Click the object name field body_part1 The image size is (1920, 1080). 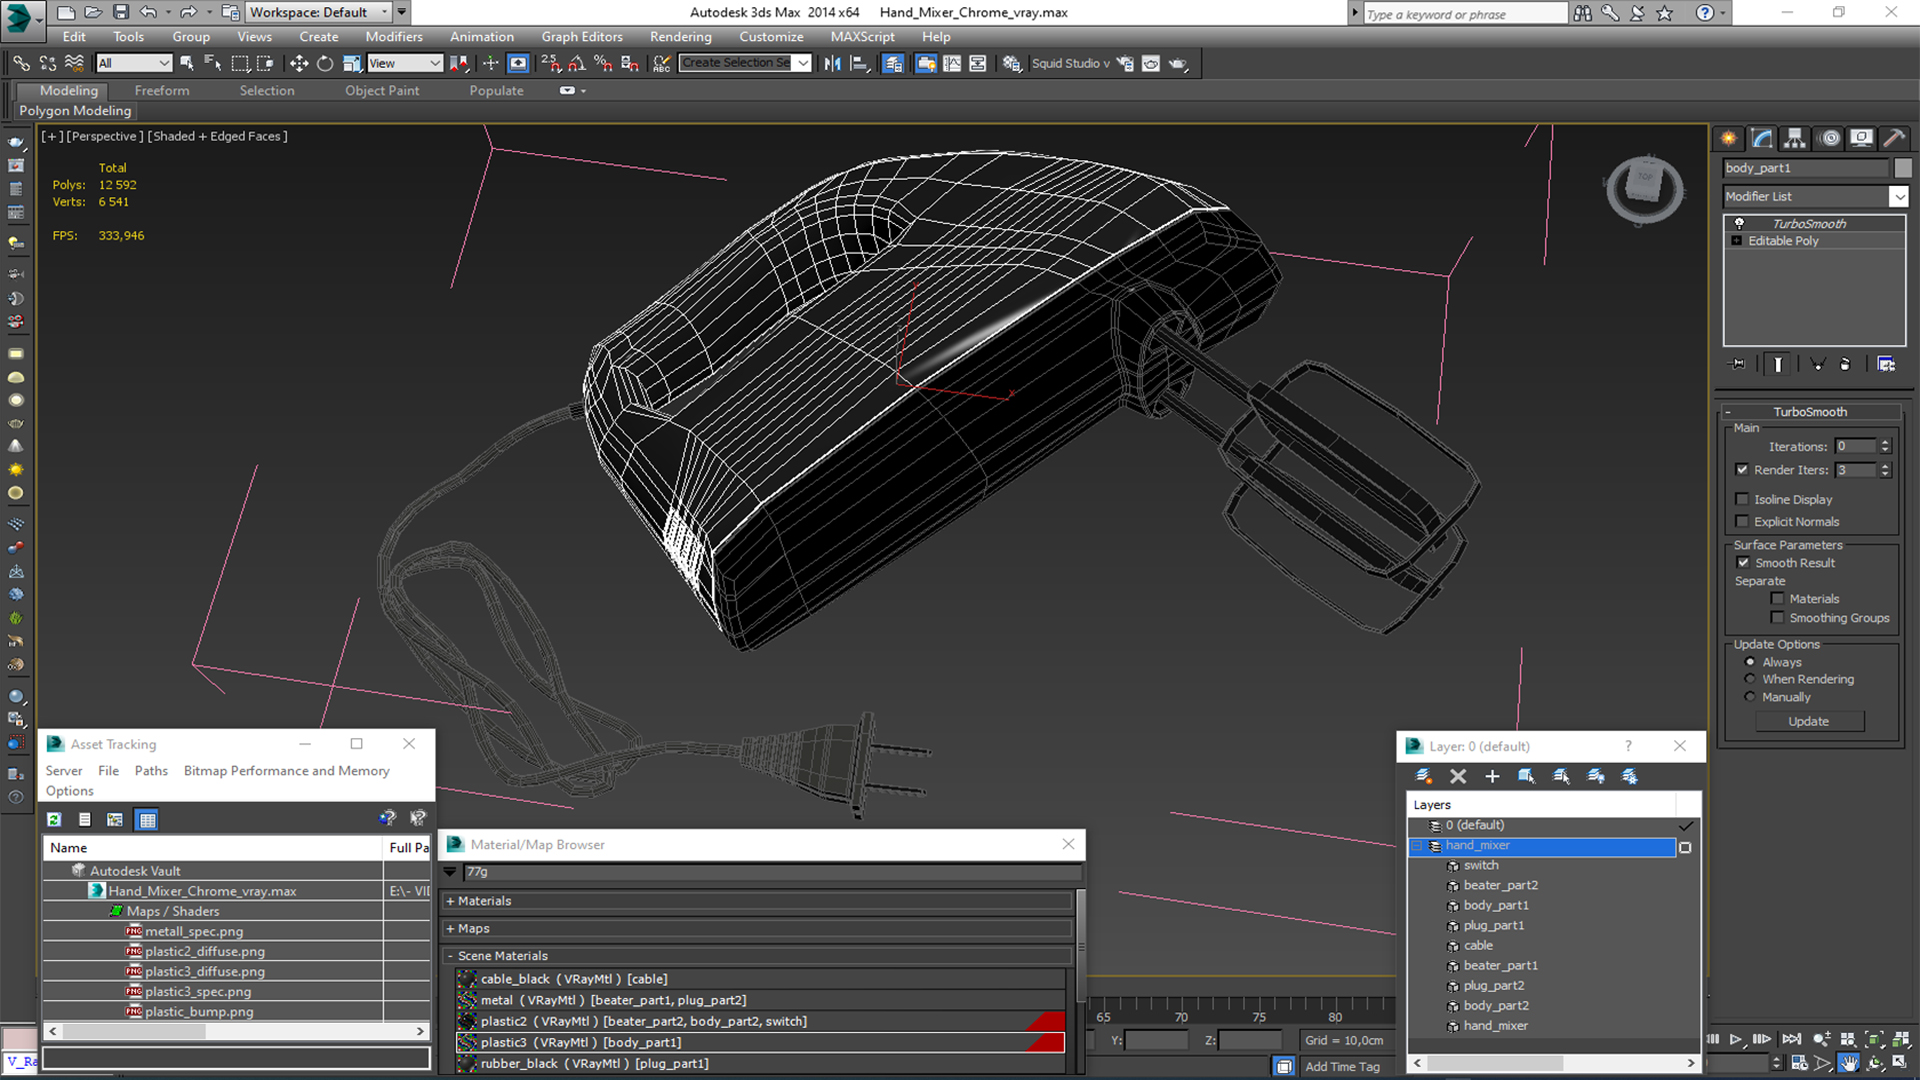[x=1805, y=168]
